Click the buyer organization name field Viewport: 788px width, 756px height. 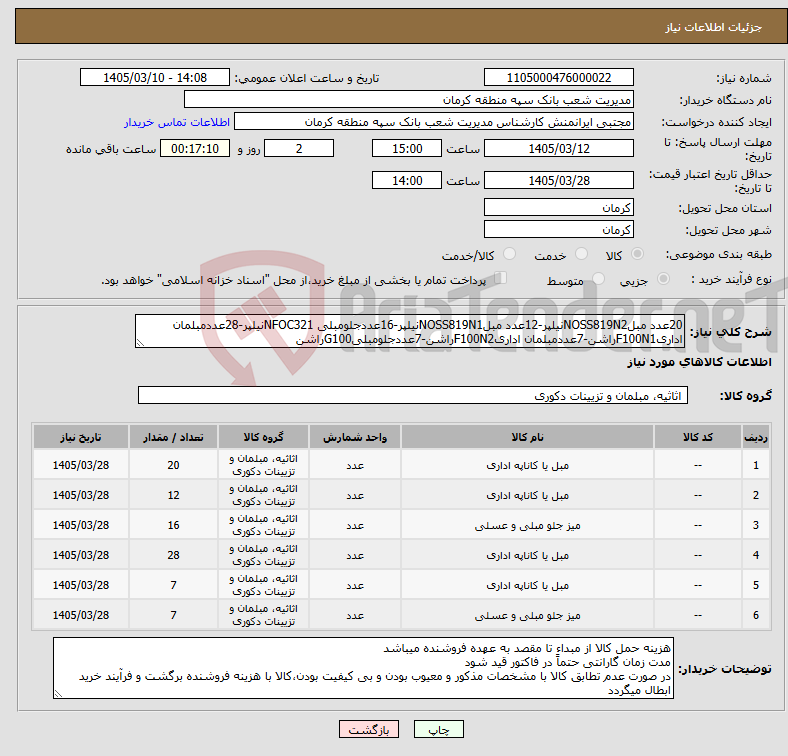(x=409, y=100)
